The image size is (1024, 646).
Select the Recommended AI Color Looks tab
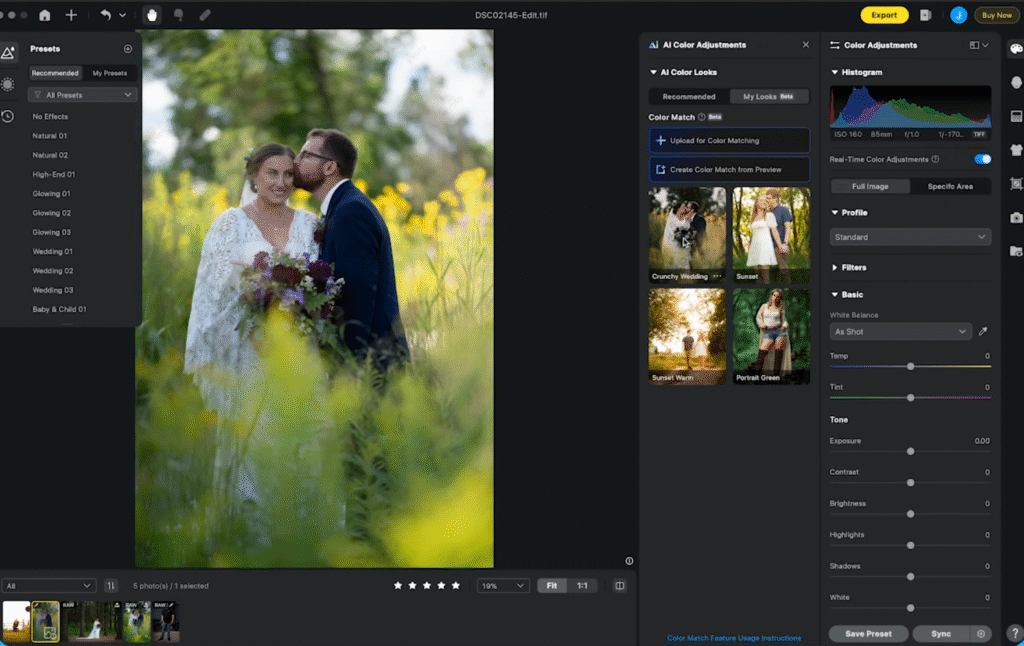click(x=688, y=97)
